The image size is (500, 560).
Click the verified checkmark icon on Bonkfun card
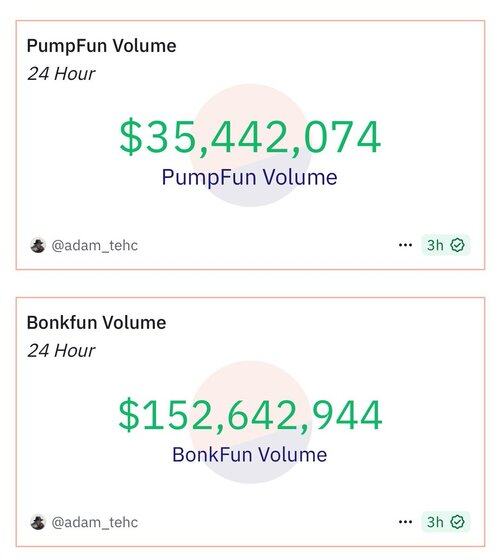(x=458, y=522)
